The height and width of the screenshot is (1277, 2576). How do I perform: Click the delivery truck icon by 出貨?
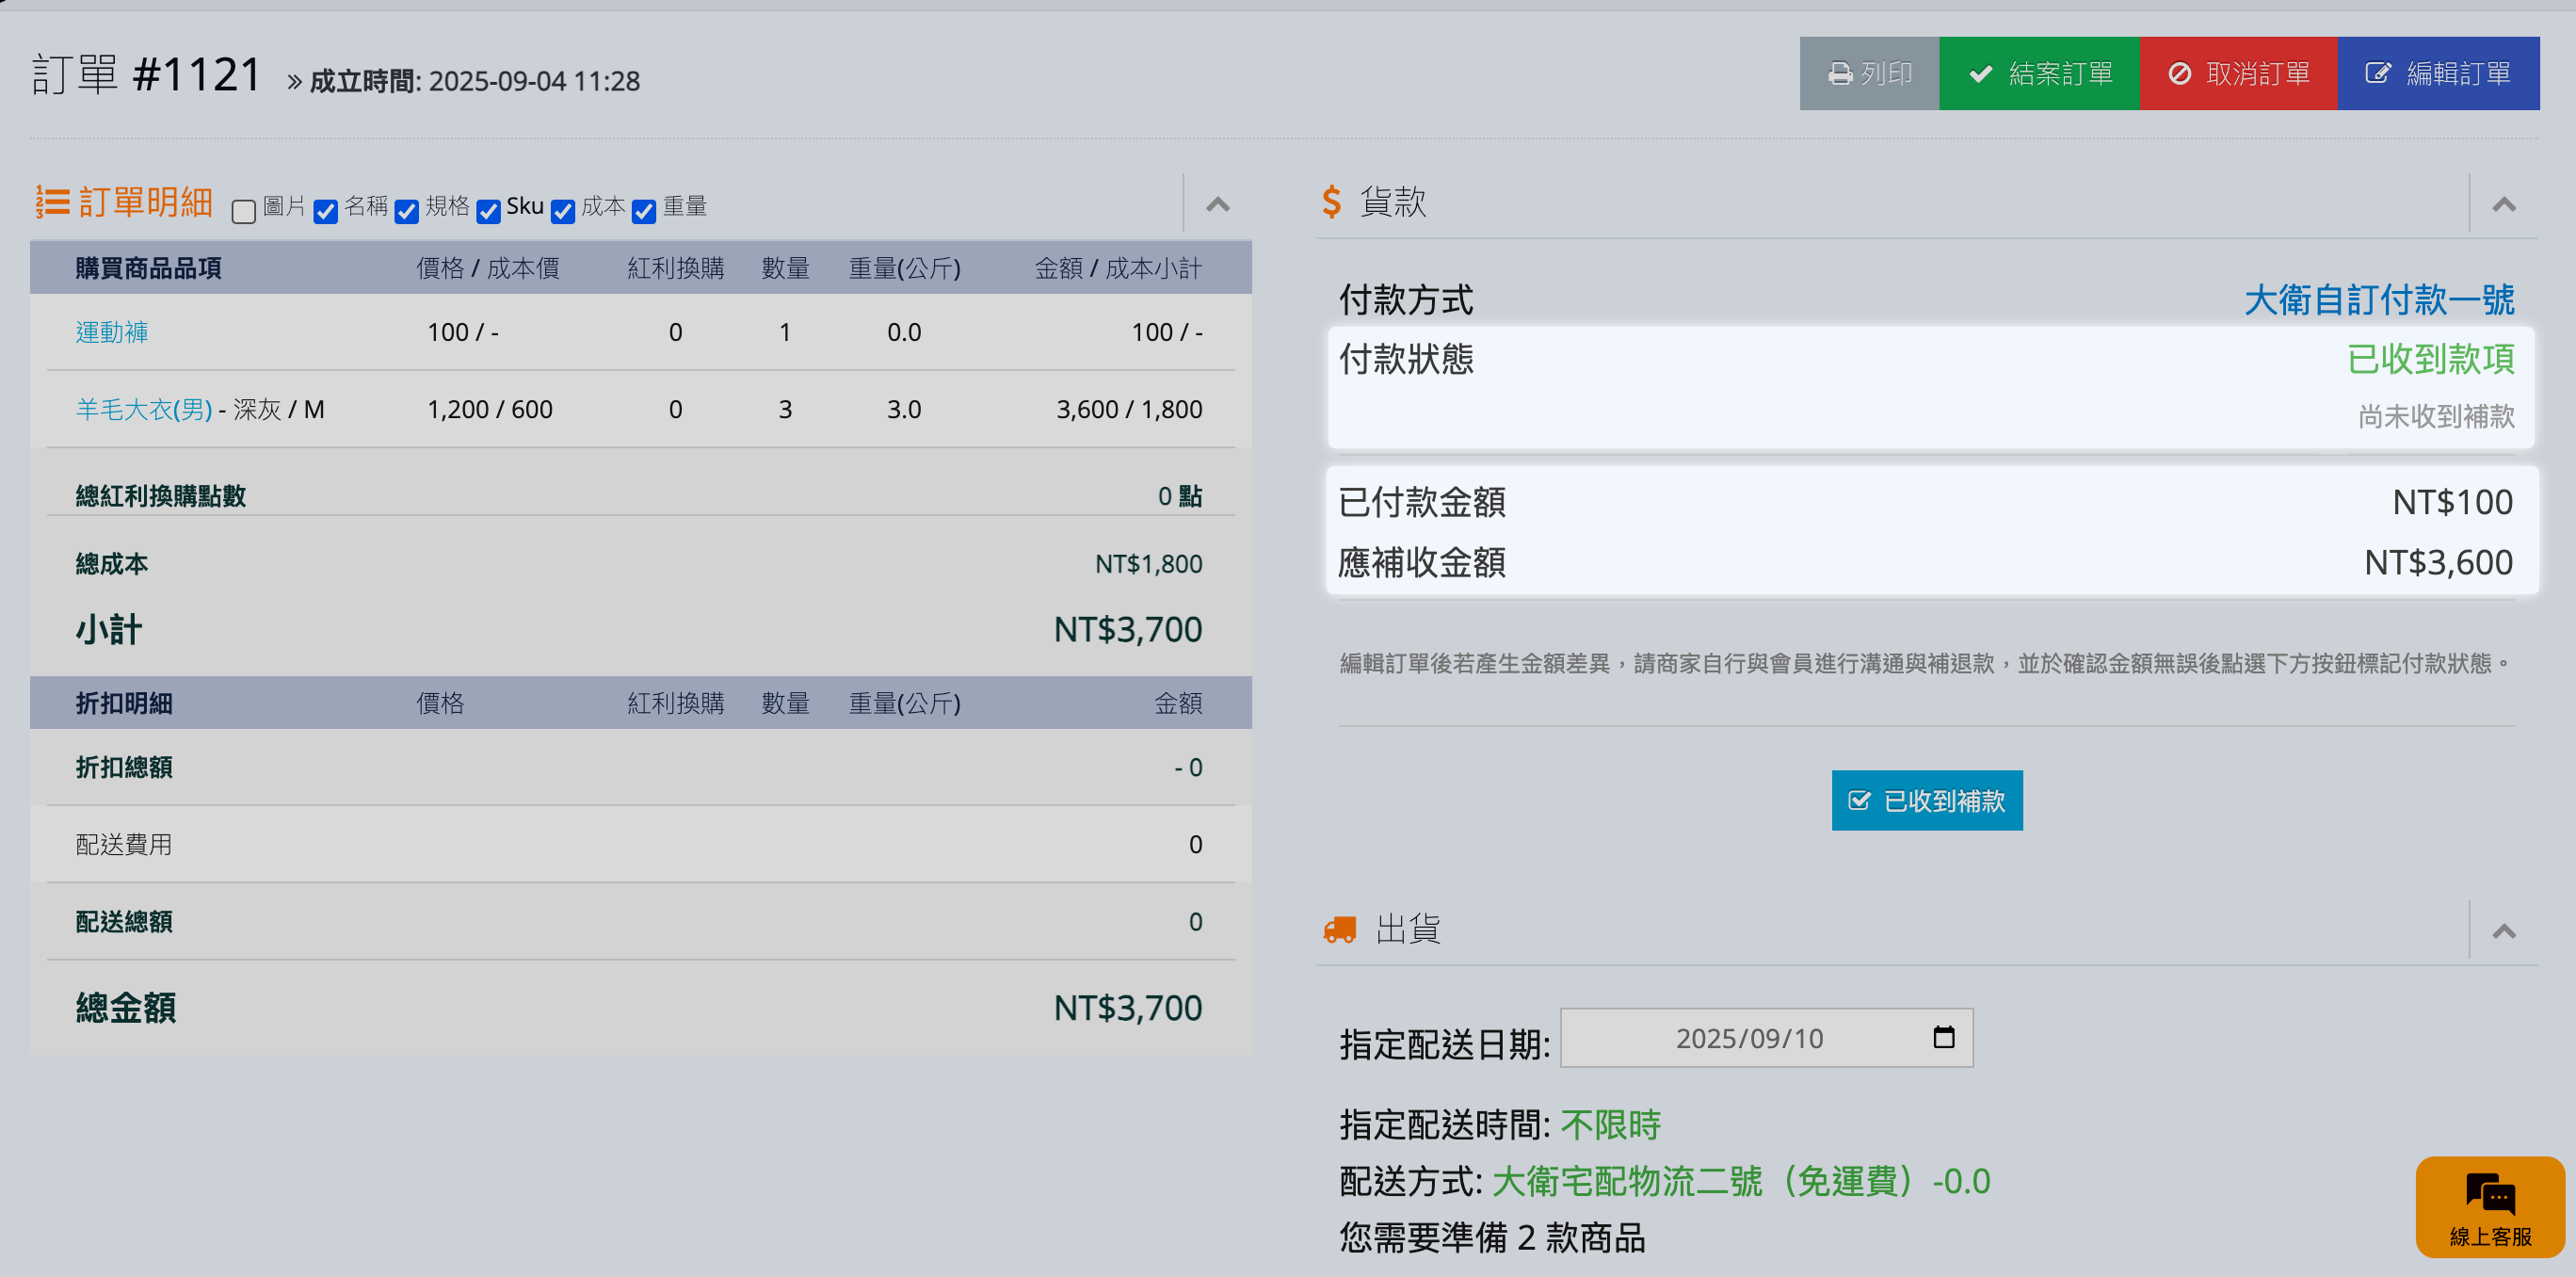click(1339, 930)
